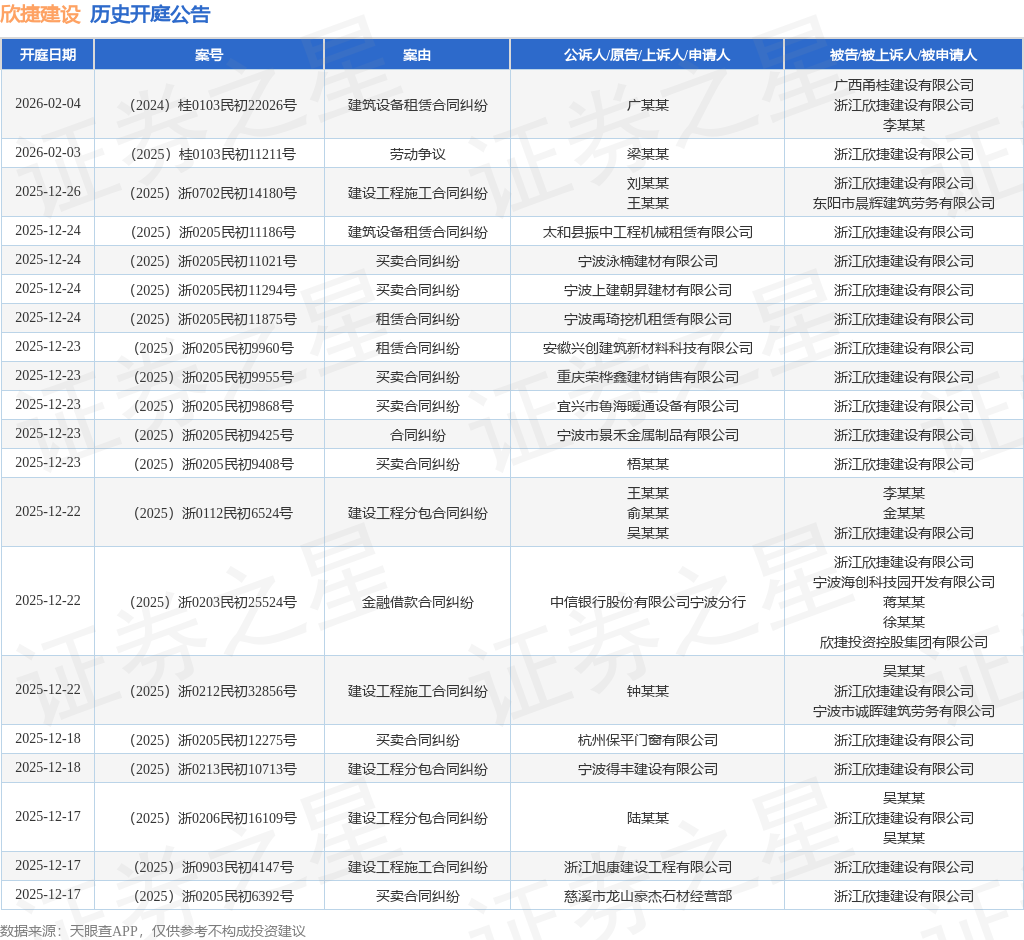
Task: Click the 劳动争议 case cause cell
Action: point(417,154)
